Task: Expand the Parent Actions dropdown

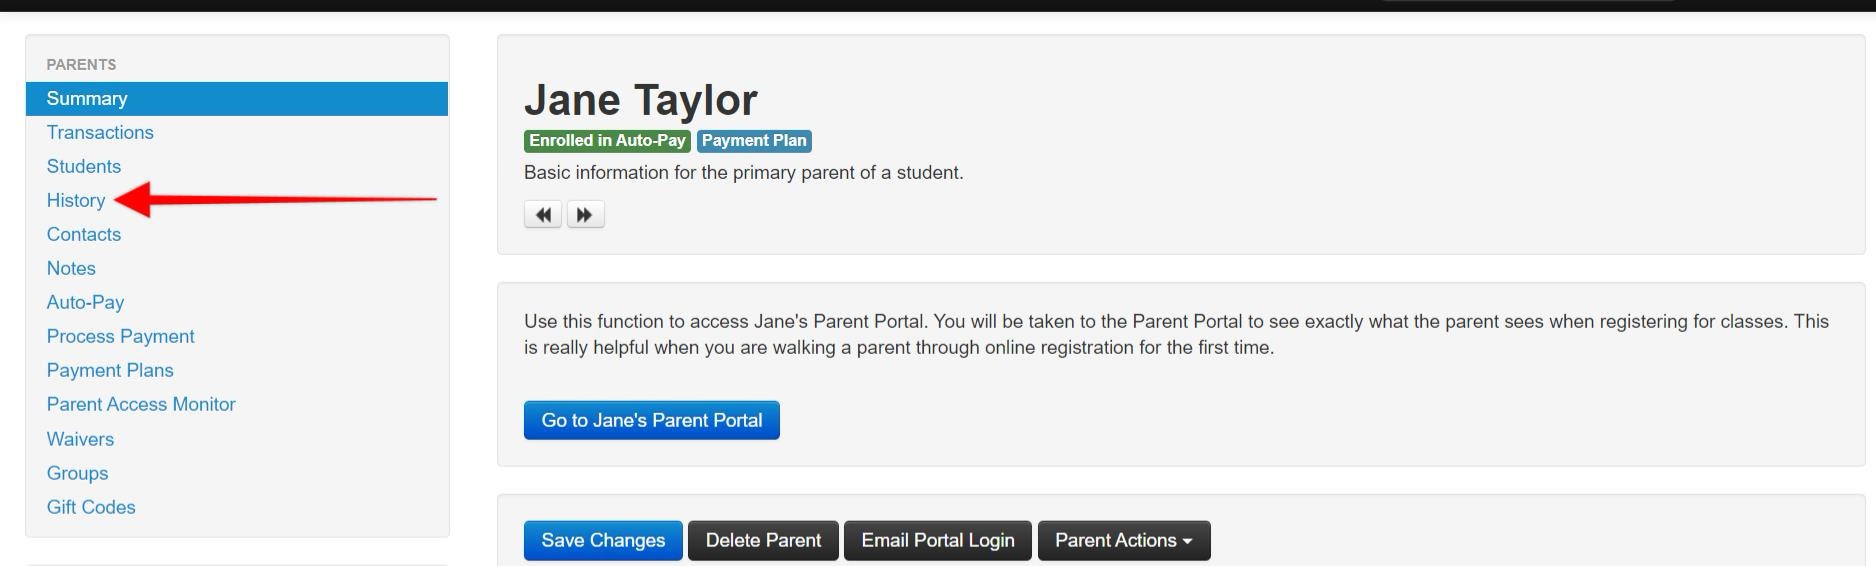Action: (1123, 541)
